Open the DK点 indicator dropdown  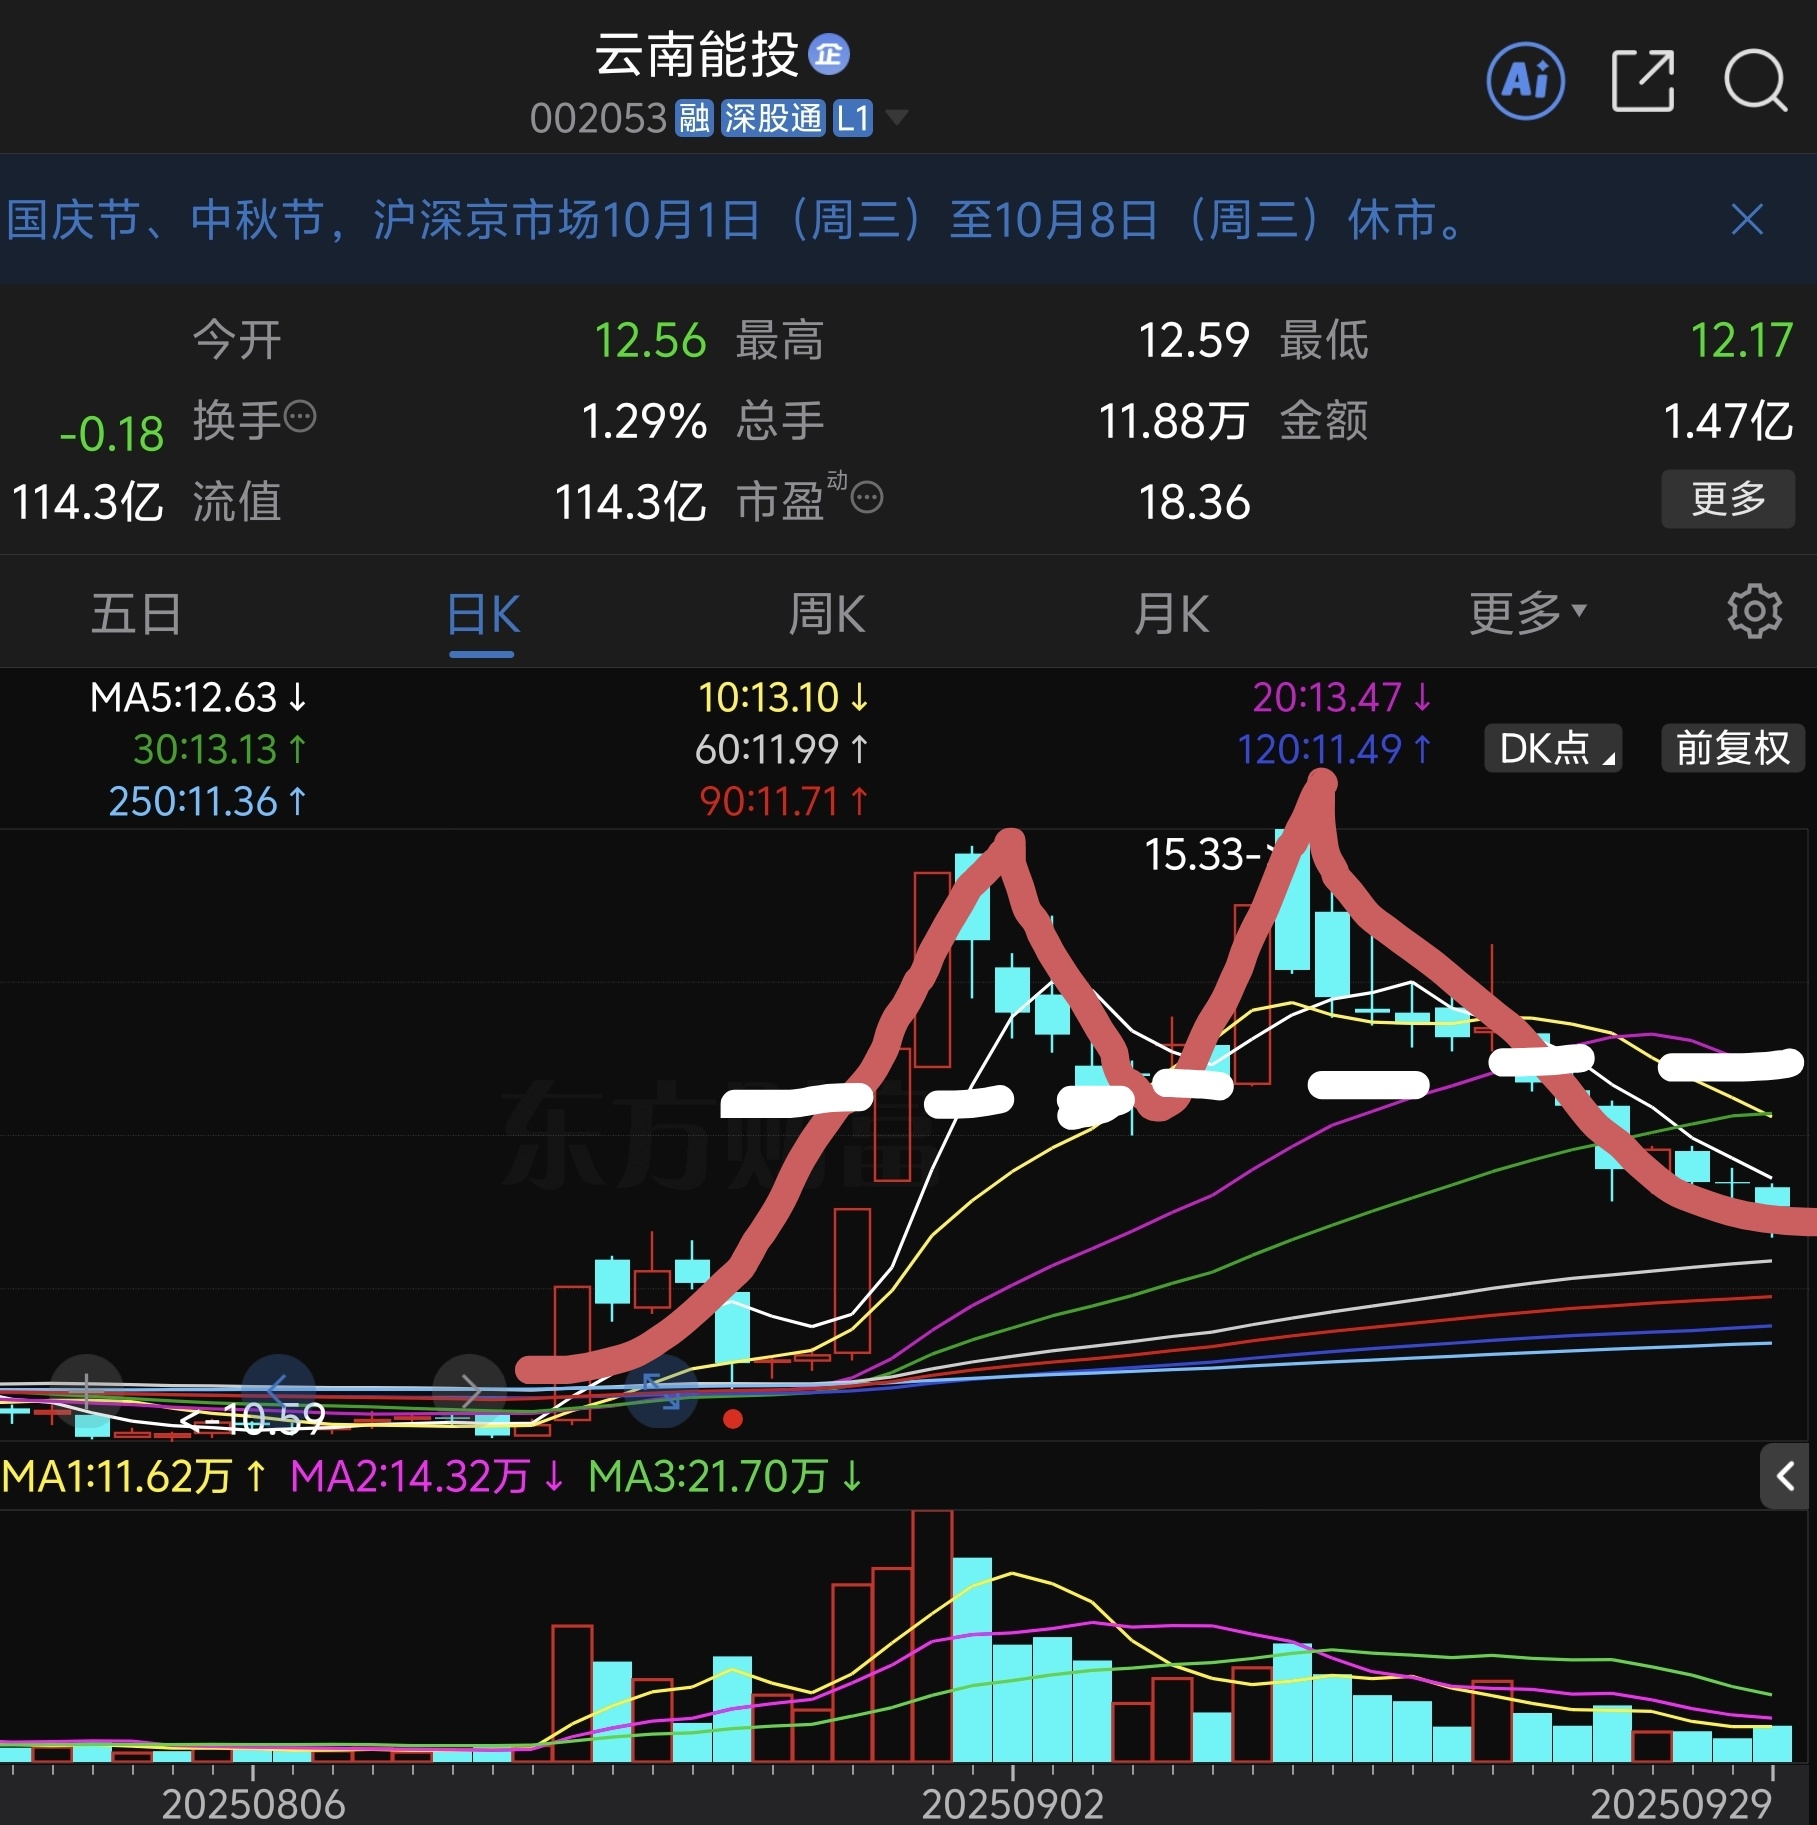point(1553,748)
